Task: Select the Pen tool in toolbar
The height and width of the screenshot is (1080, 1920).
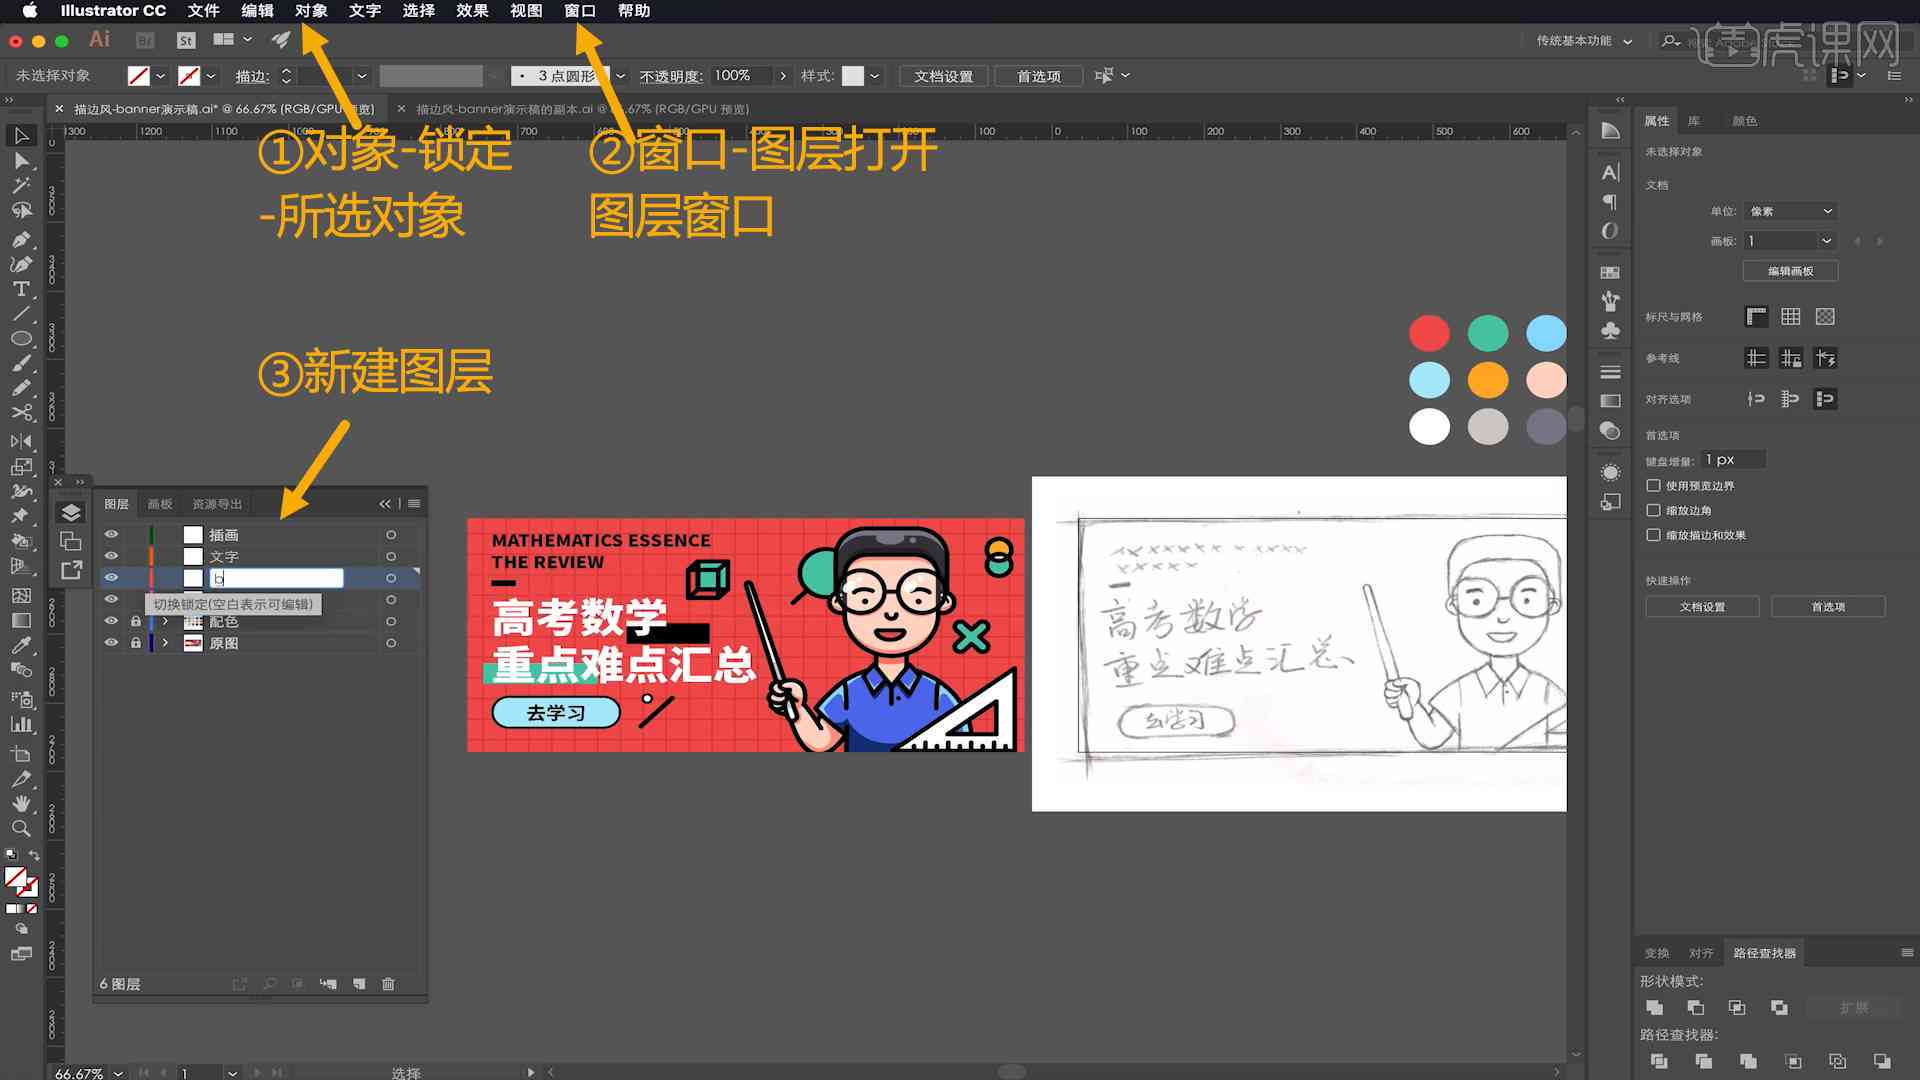Action: pyautogui.click(x=20, y=237)
